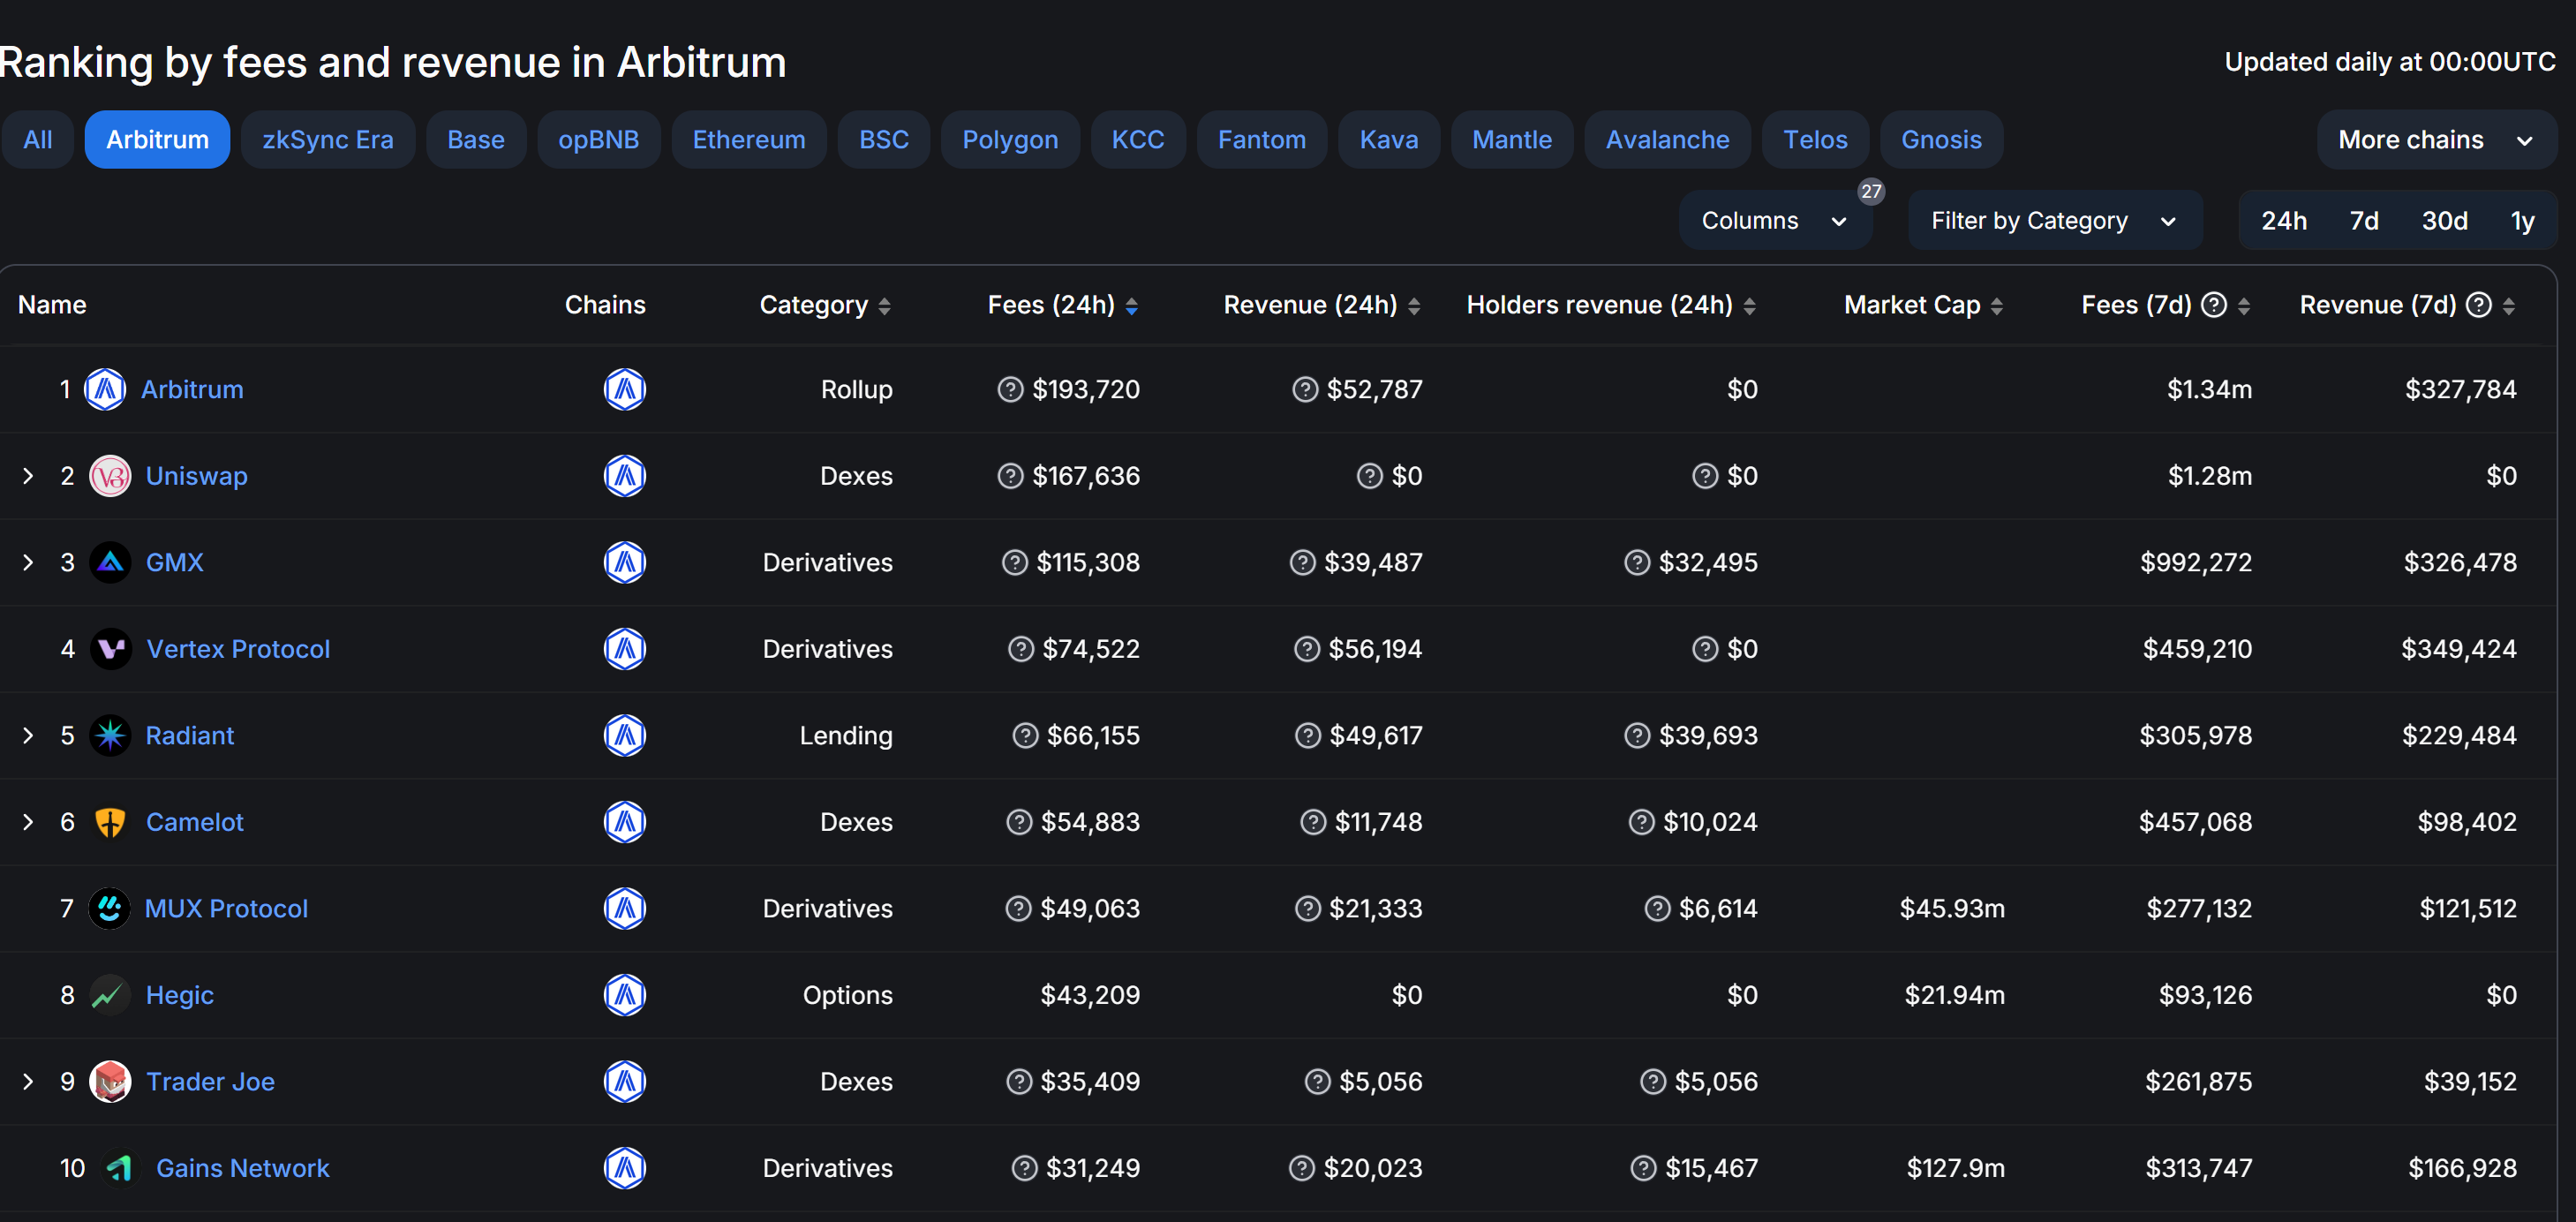Expand the Uniswap row chevron
Screen dimensions: 2576x1222
[28, 476]
